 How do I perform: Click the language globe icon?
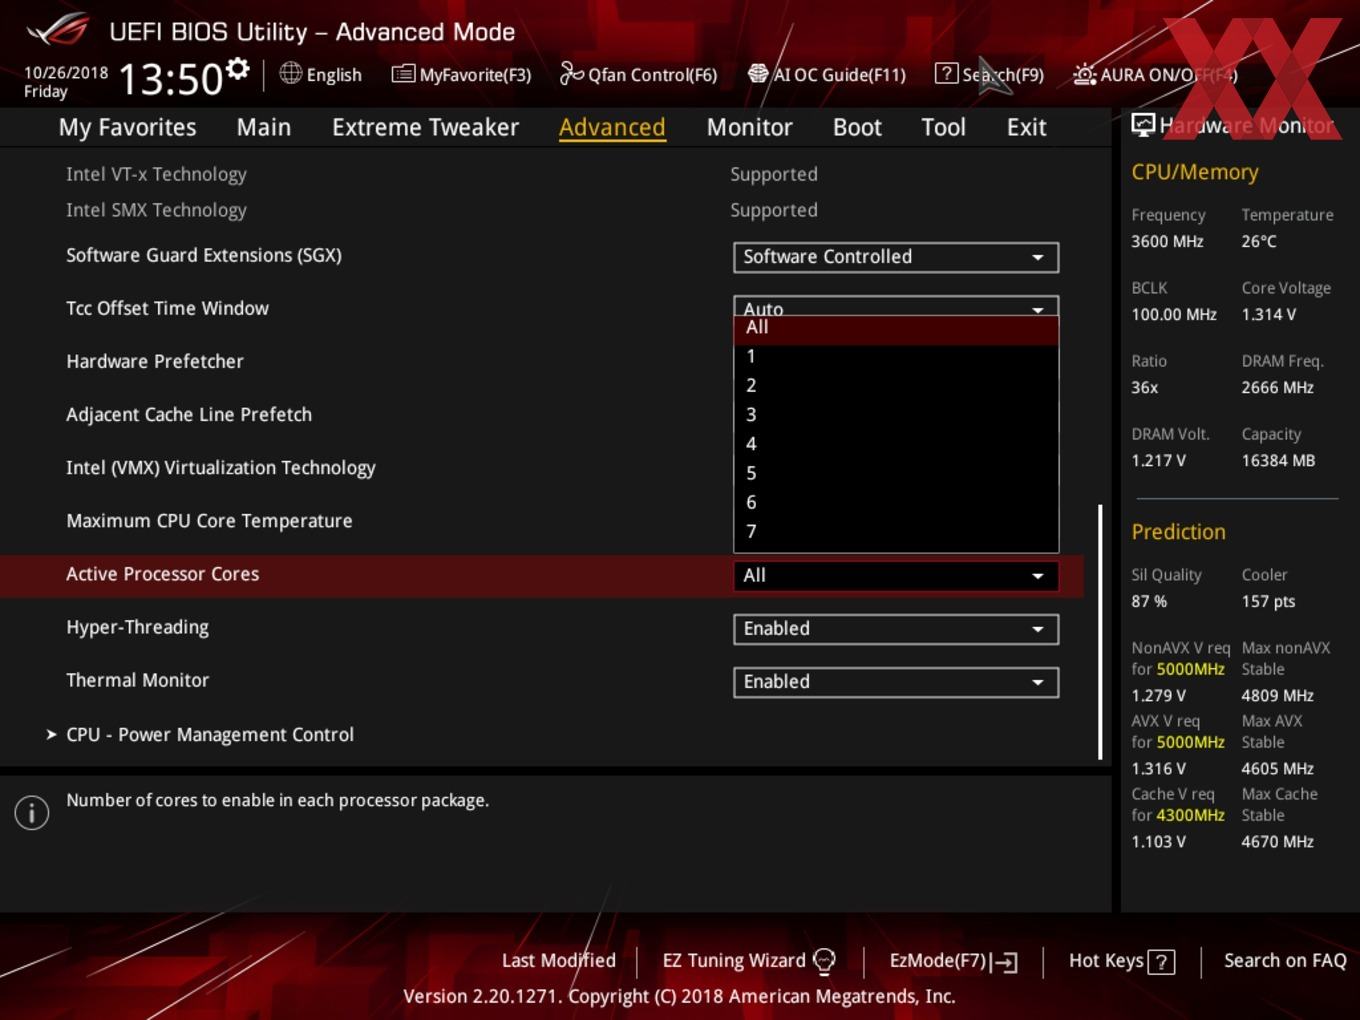pos(290,73)
